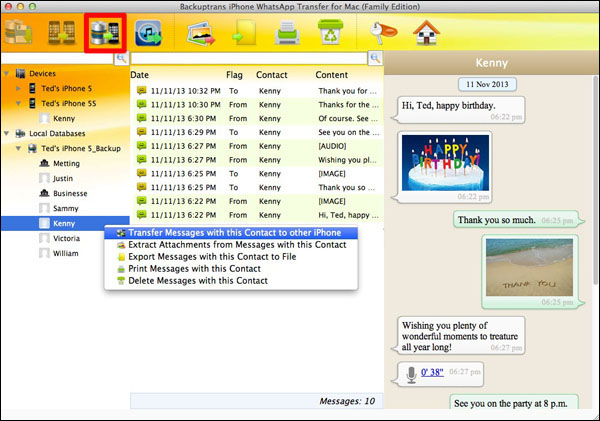The image size is (600, 421).
Task: Click the printer toolbar icon
Action: click(x=287, y=33)
